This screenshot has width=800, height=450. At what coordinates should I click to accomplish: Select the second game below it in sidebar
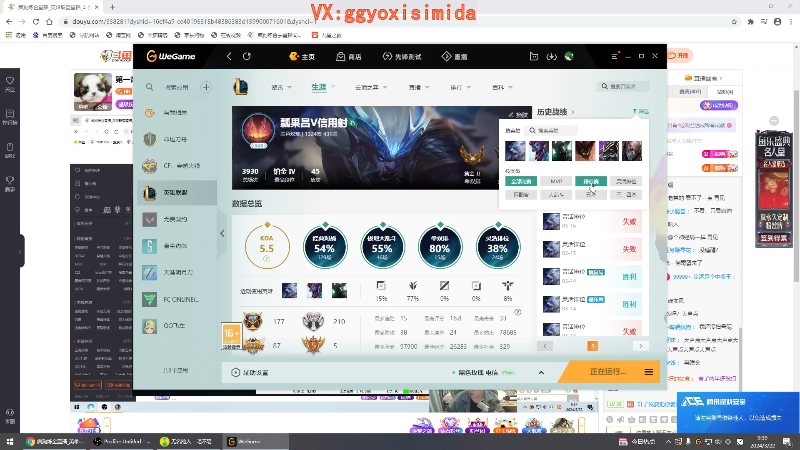[x=177, y=139]
